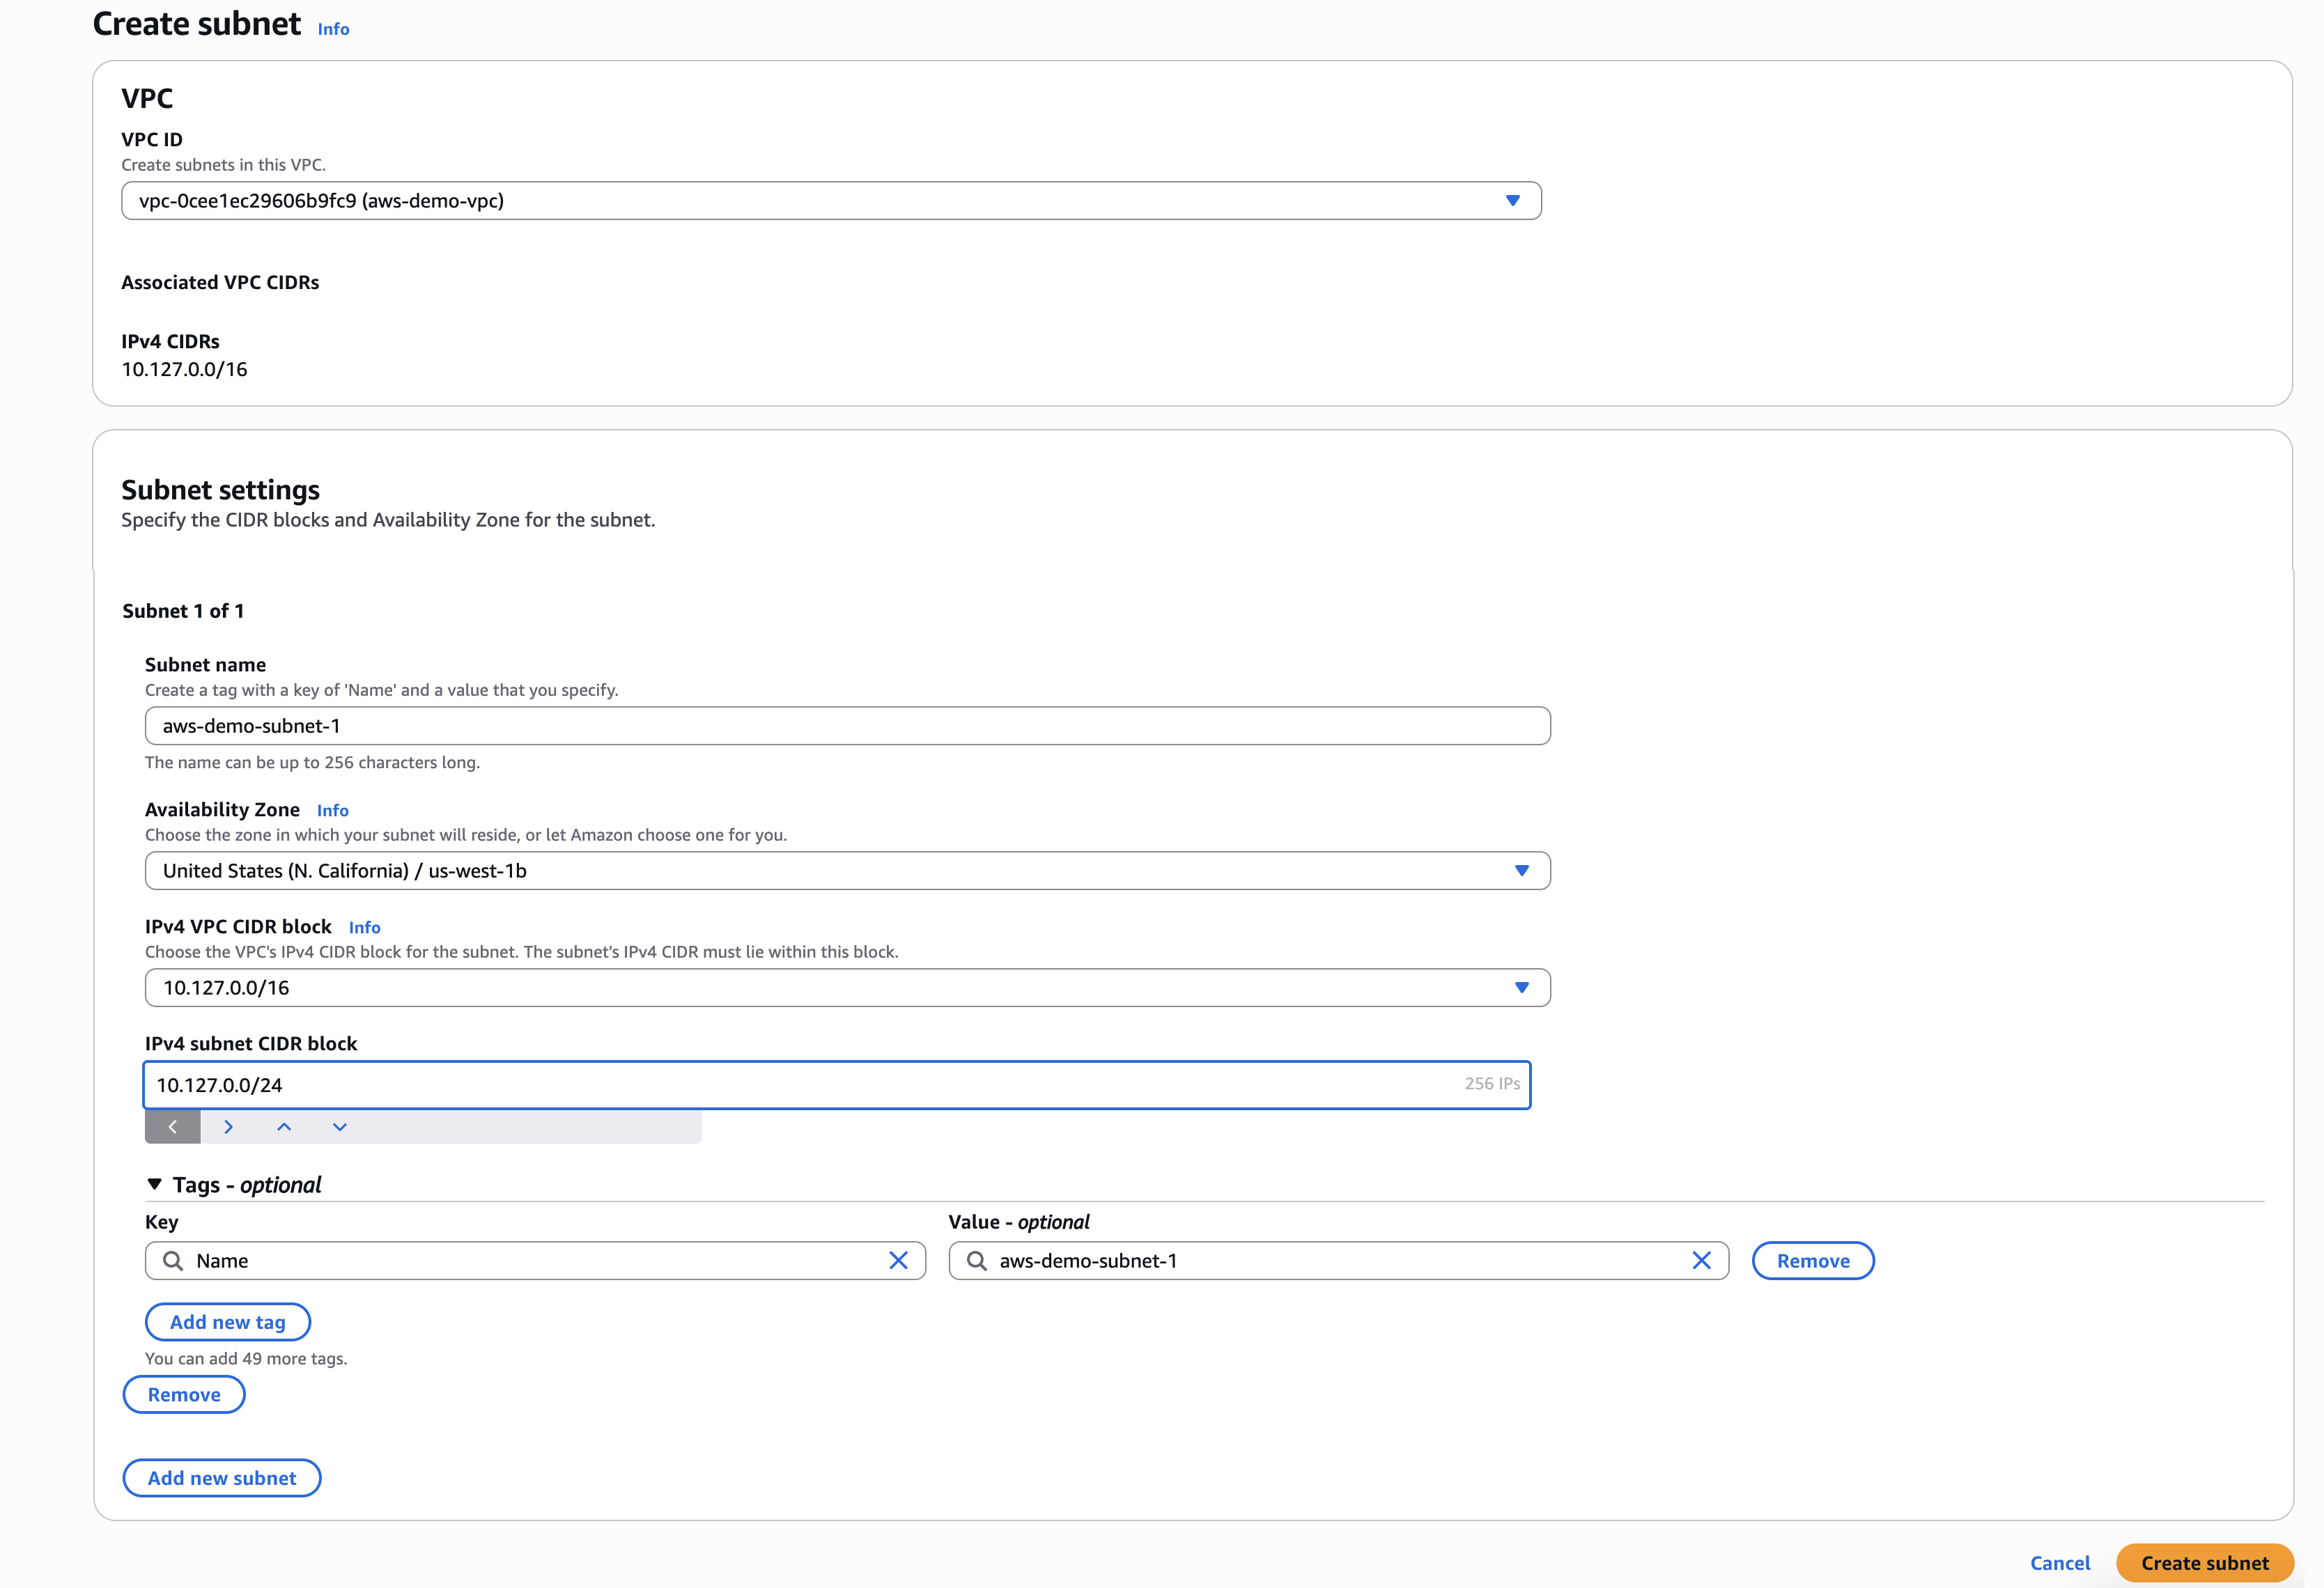Click the 10.127.0.0/16 value under IPv4 CIDRs
The width and height of the screenshot is (2324, 1588).
pyautogui.click(x=184, y=370)
